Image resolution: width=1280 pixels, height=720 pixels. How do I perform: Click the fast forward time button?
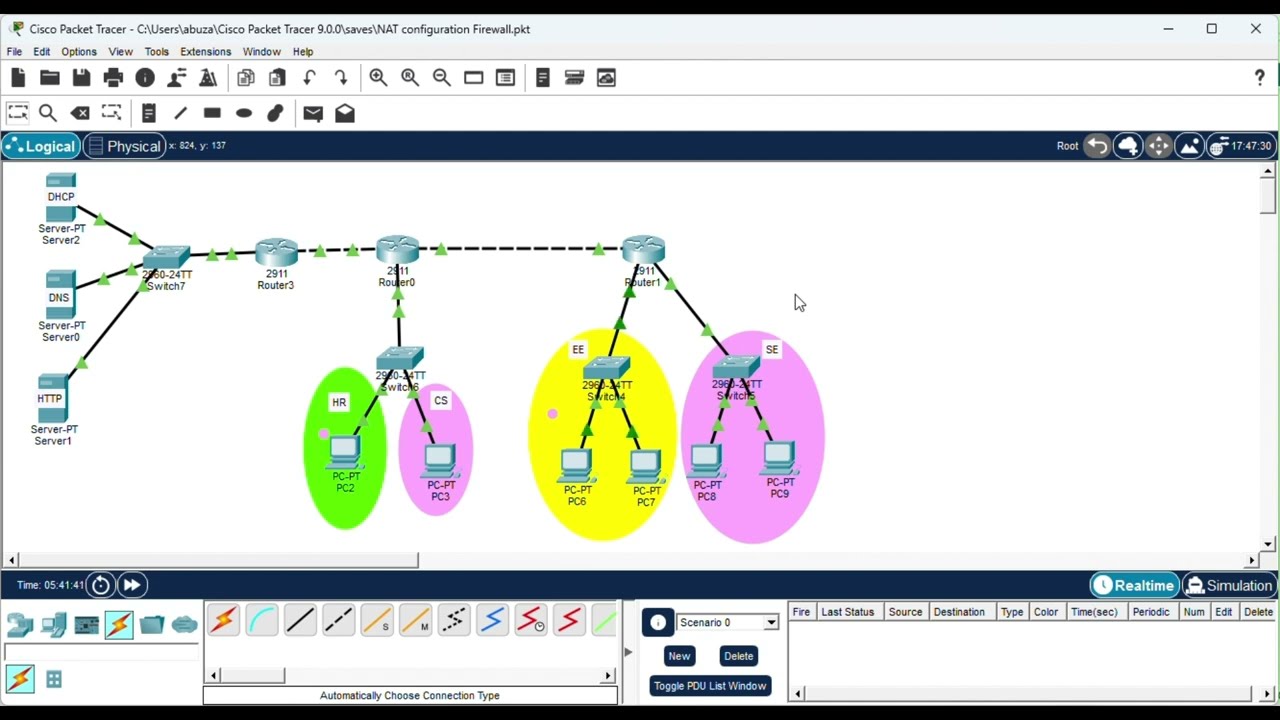(132, 585)
